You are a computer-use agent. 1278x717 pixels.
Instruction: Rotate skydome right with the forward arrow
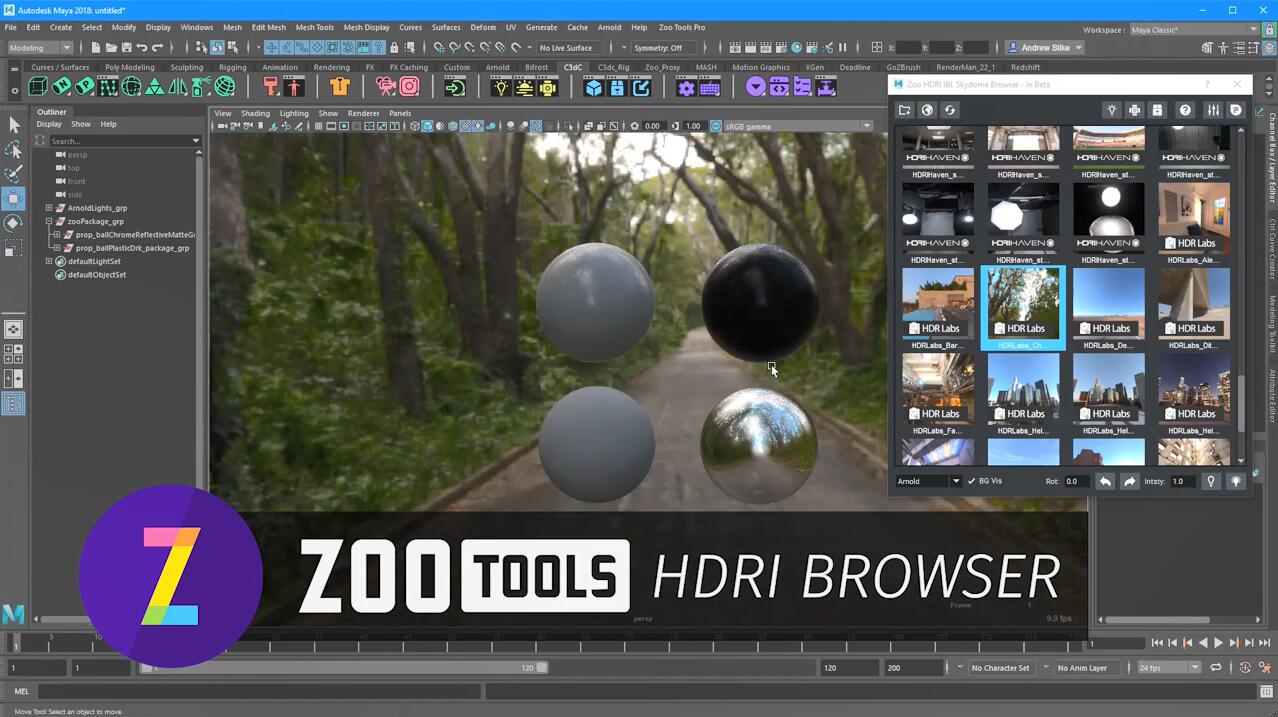click(x=1129, y=481)
